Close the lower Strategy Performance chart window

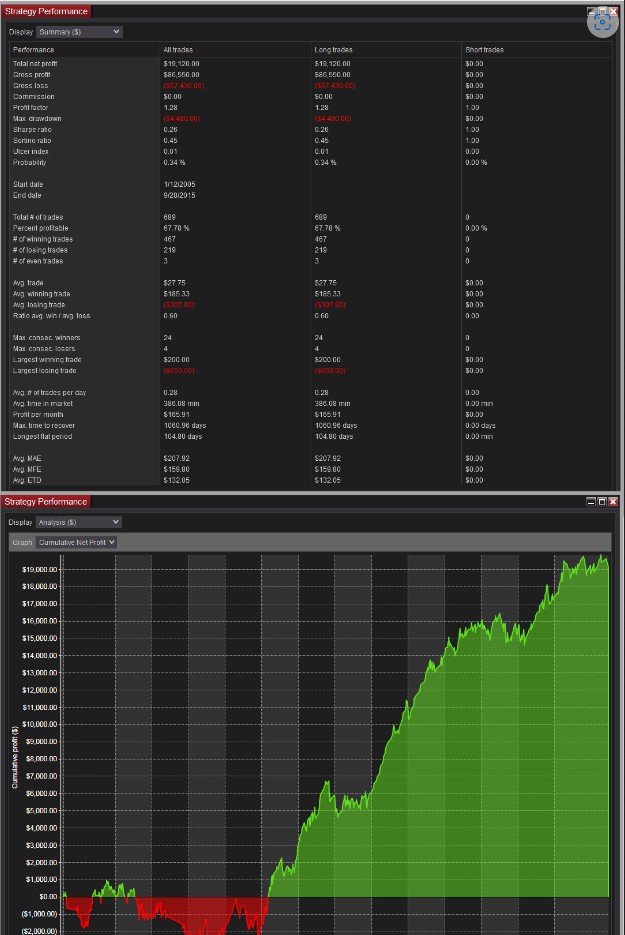(x=613, y=501)
